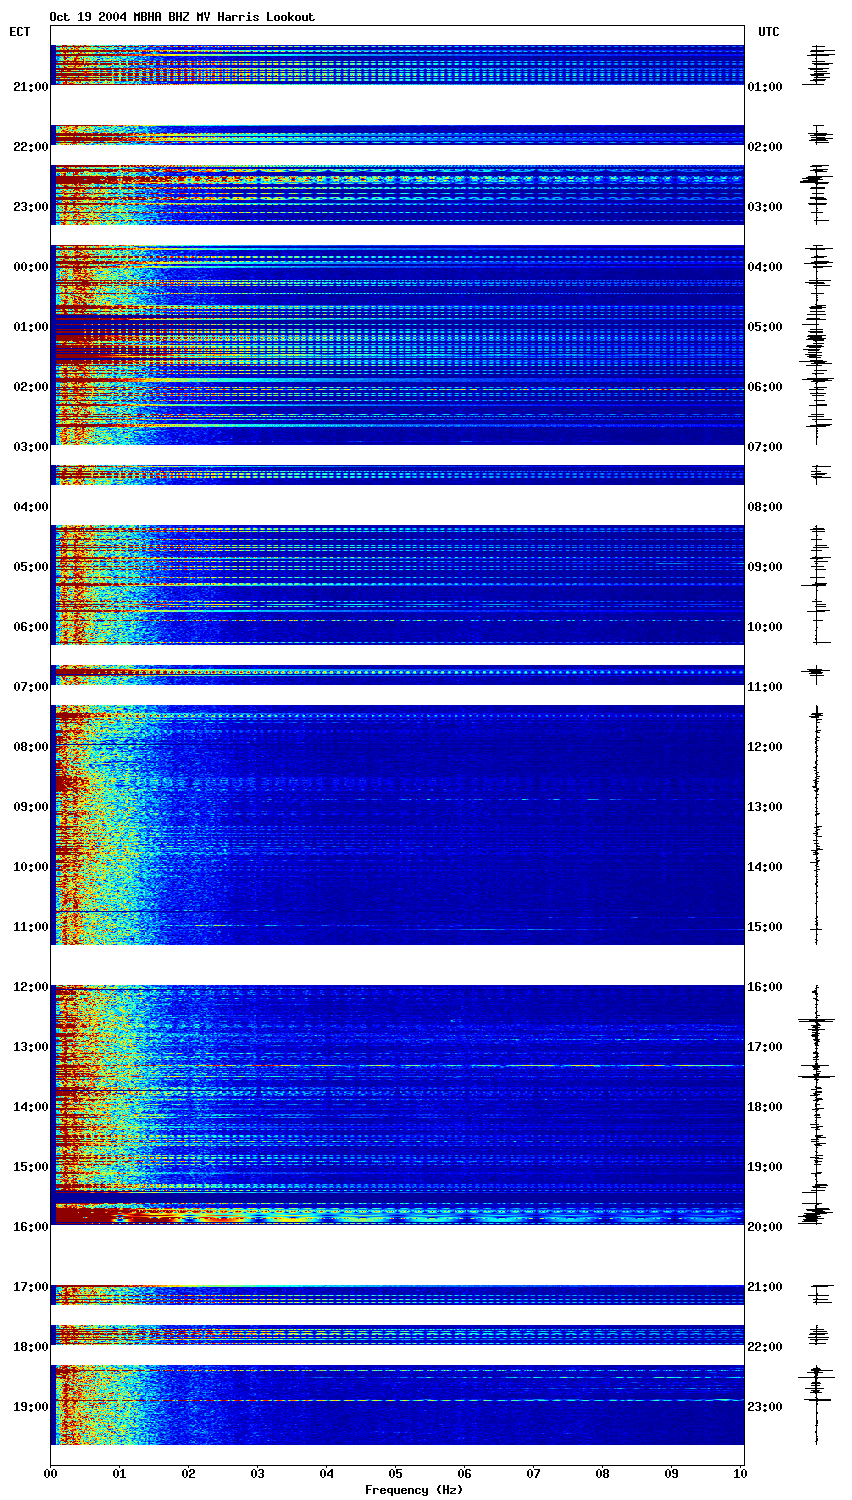Click the title 'Oct 19 2004 MBHA BHZ MV Harris Lookout'
Viewport: 852px width, 1500px height.
coord(182,17)
